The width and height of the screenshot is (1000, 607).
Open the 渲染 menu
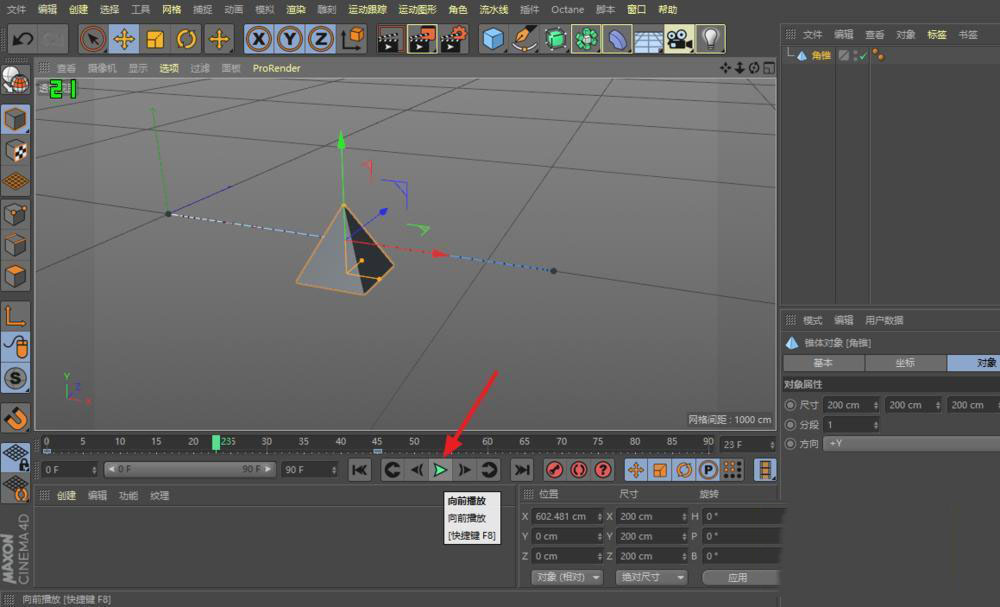coord(295,10)
